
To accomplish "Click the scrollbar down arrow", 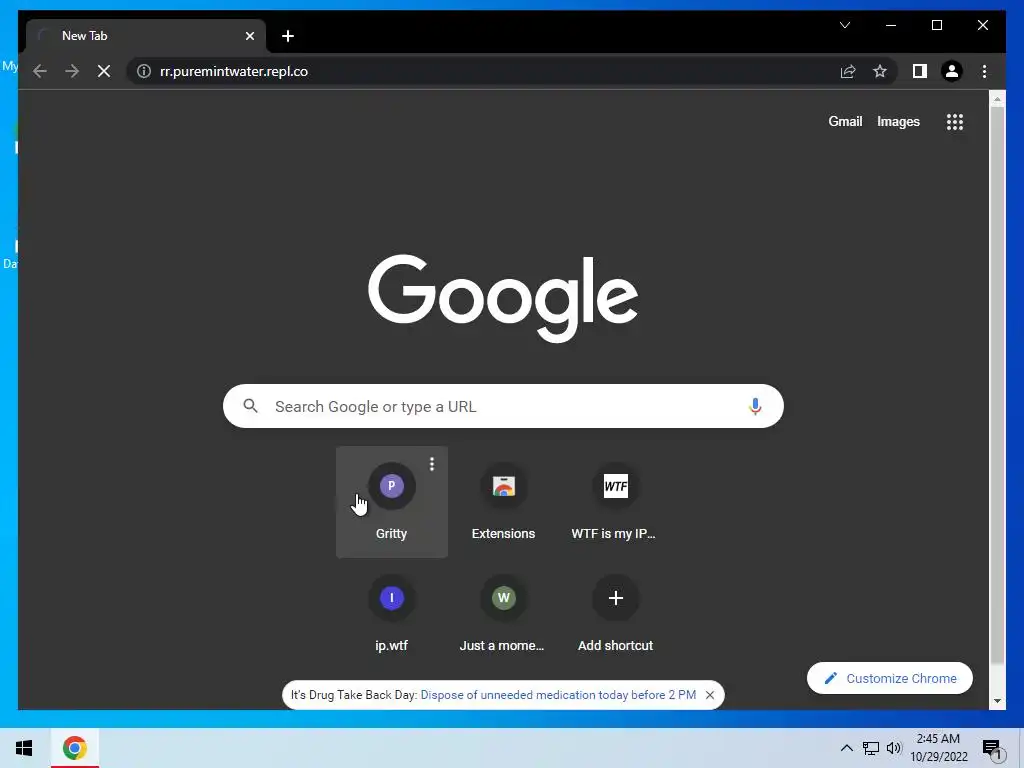I will pyautogui.click(x=997, y=701).
